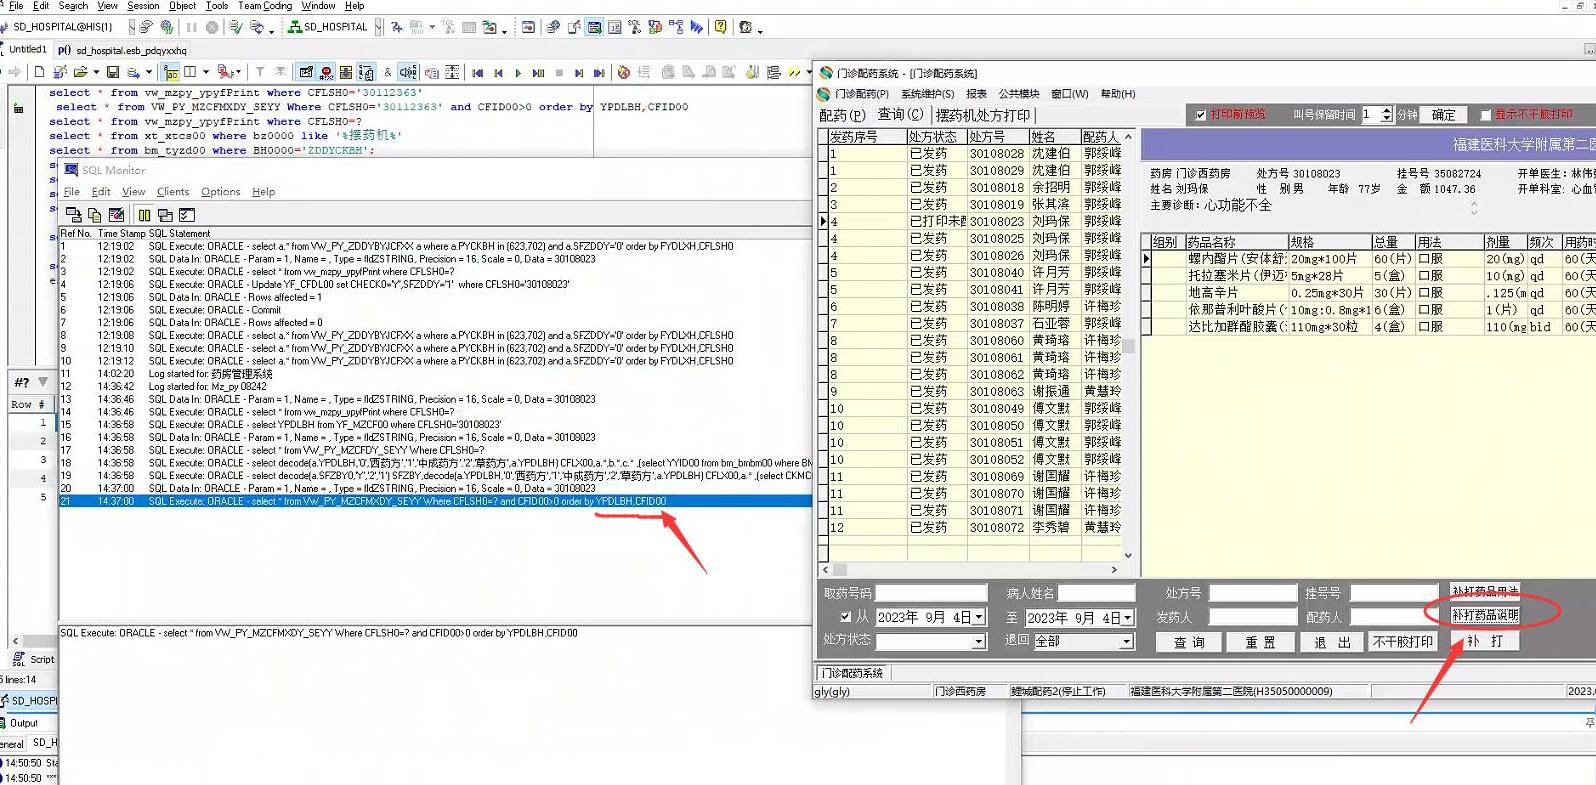This screenshot has height=785, width=1596.
Task: Click the New document icon
Action: coord(39,72)
